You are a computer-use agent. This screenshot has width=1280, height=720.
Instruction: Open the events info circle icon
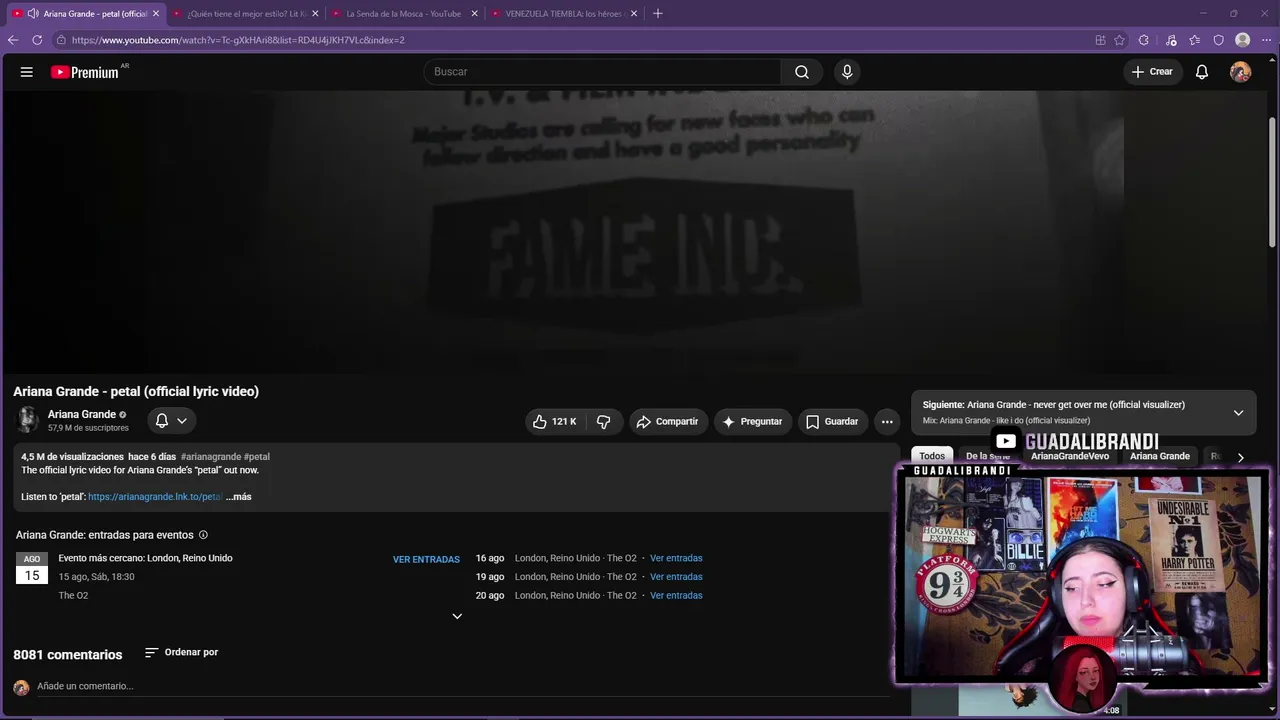click(203, 535)
